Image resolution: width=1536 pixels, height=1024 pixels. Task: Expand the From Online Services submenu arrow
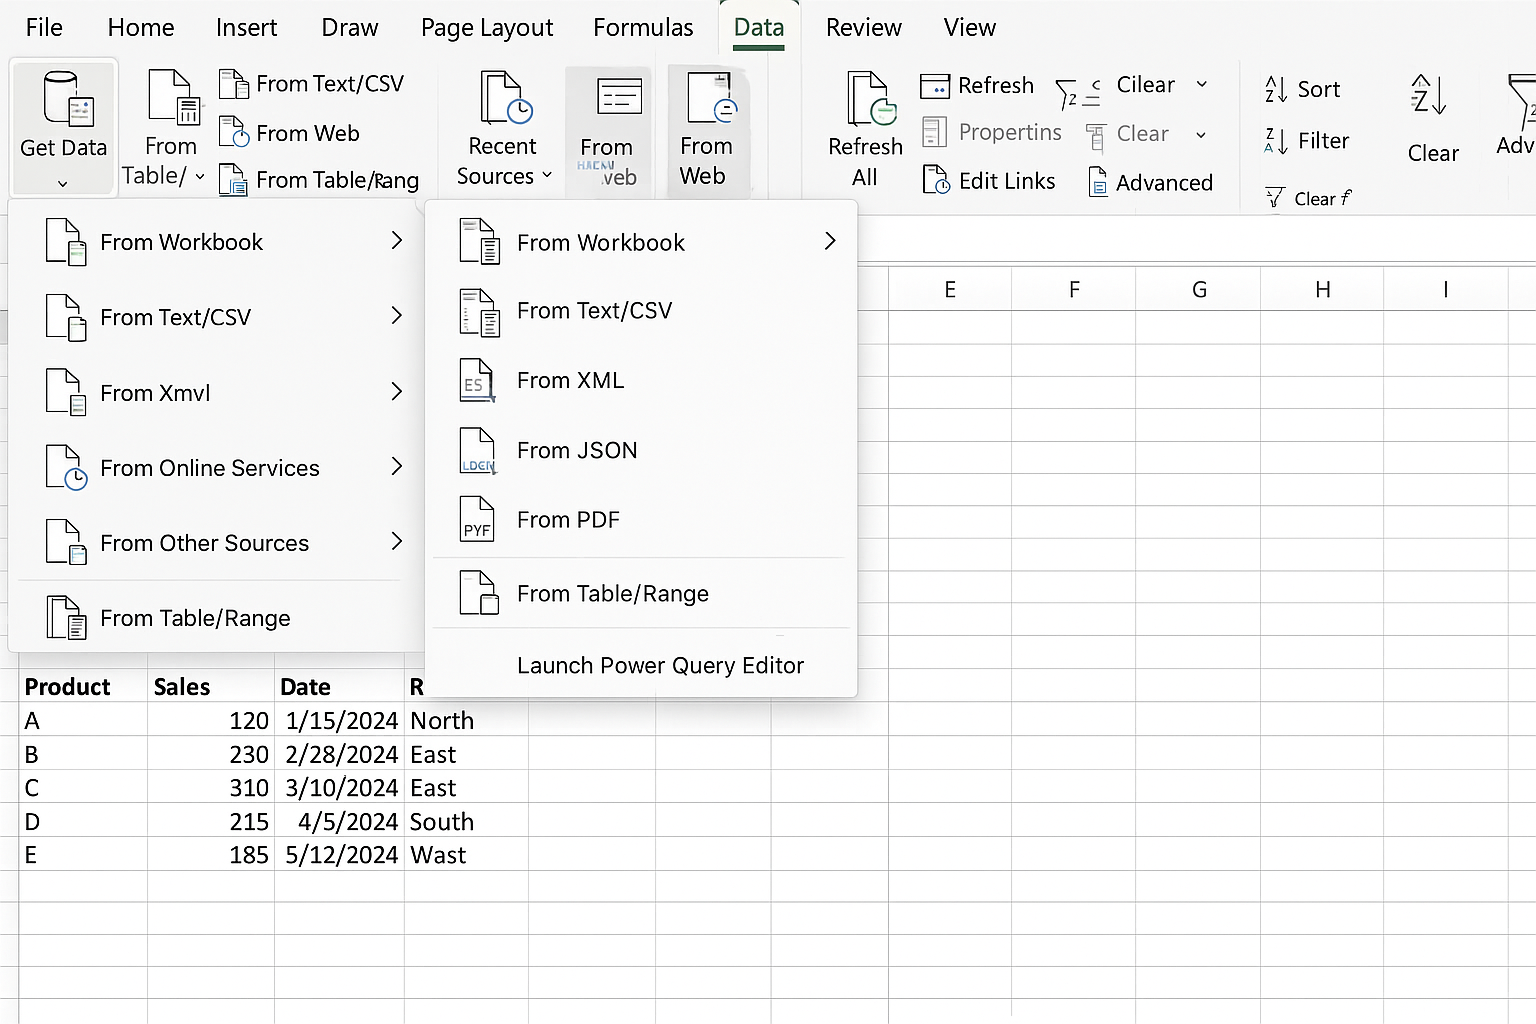click(397, 467)
